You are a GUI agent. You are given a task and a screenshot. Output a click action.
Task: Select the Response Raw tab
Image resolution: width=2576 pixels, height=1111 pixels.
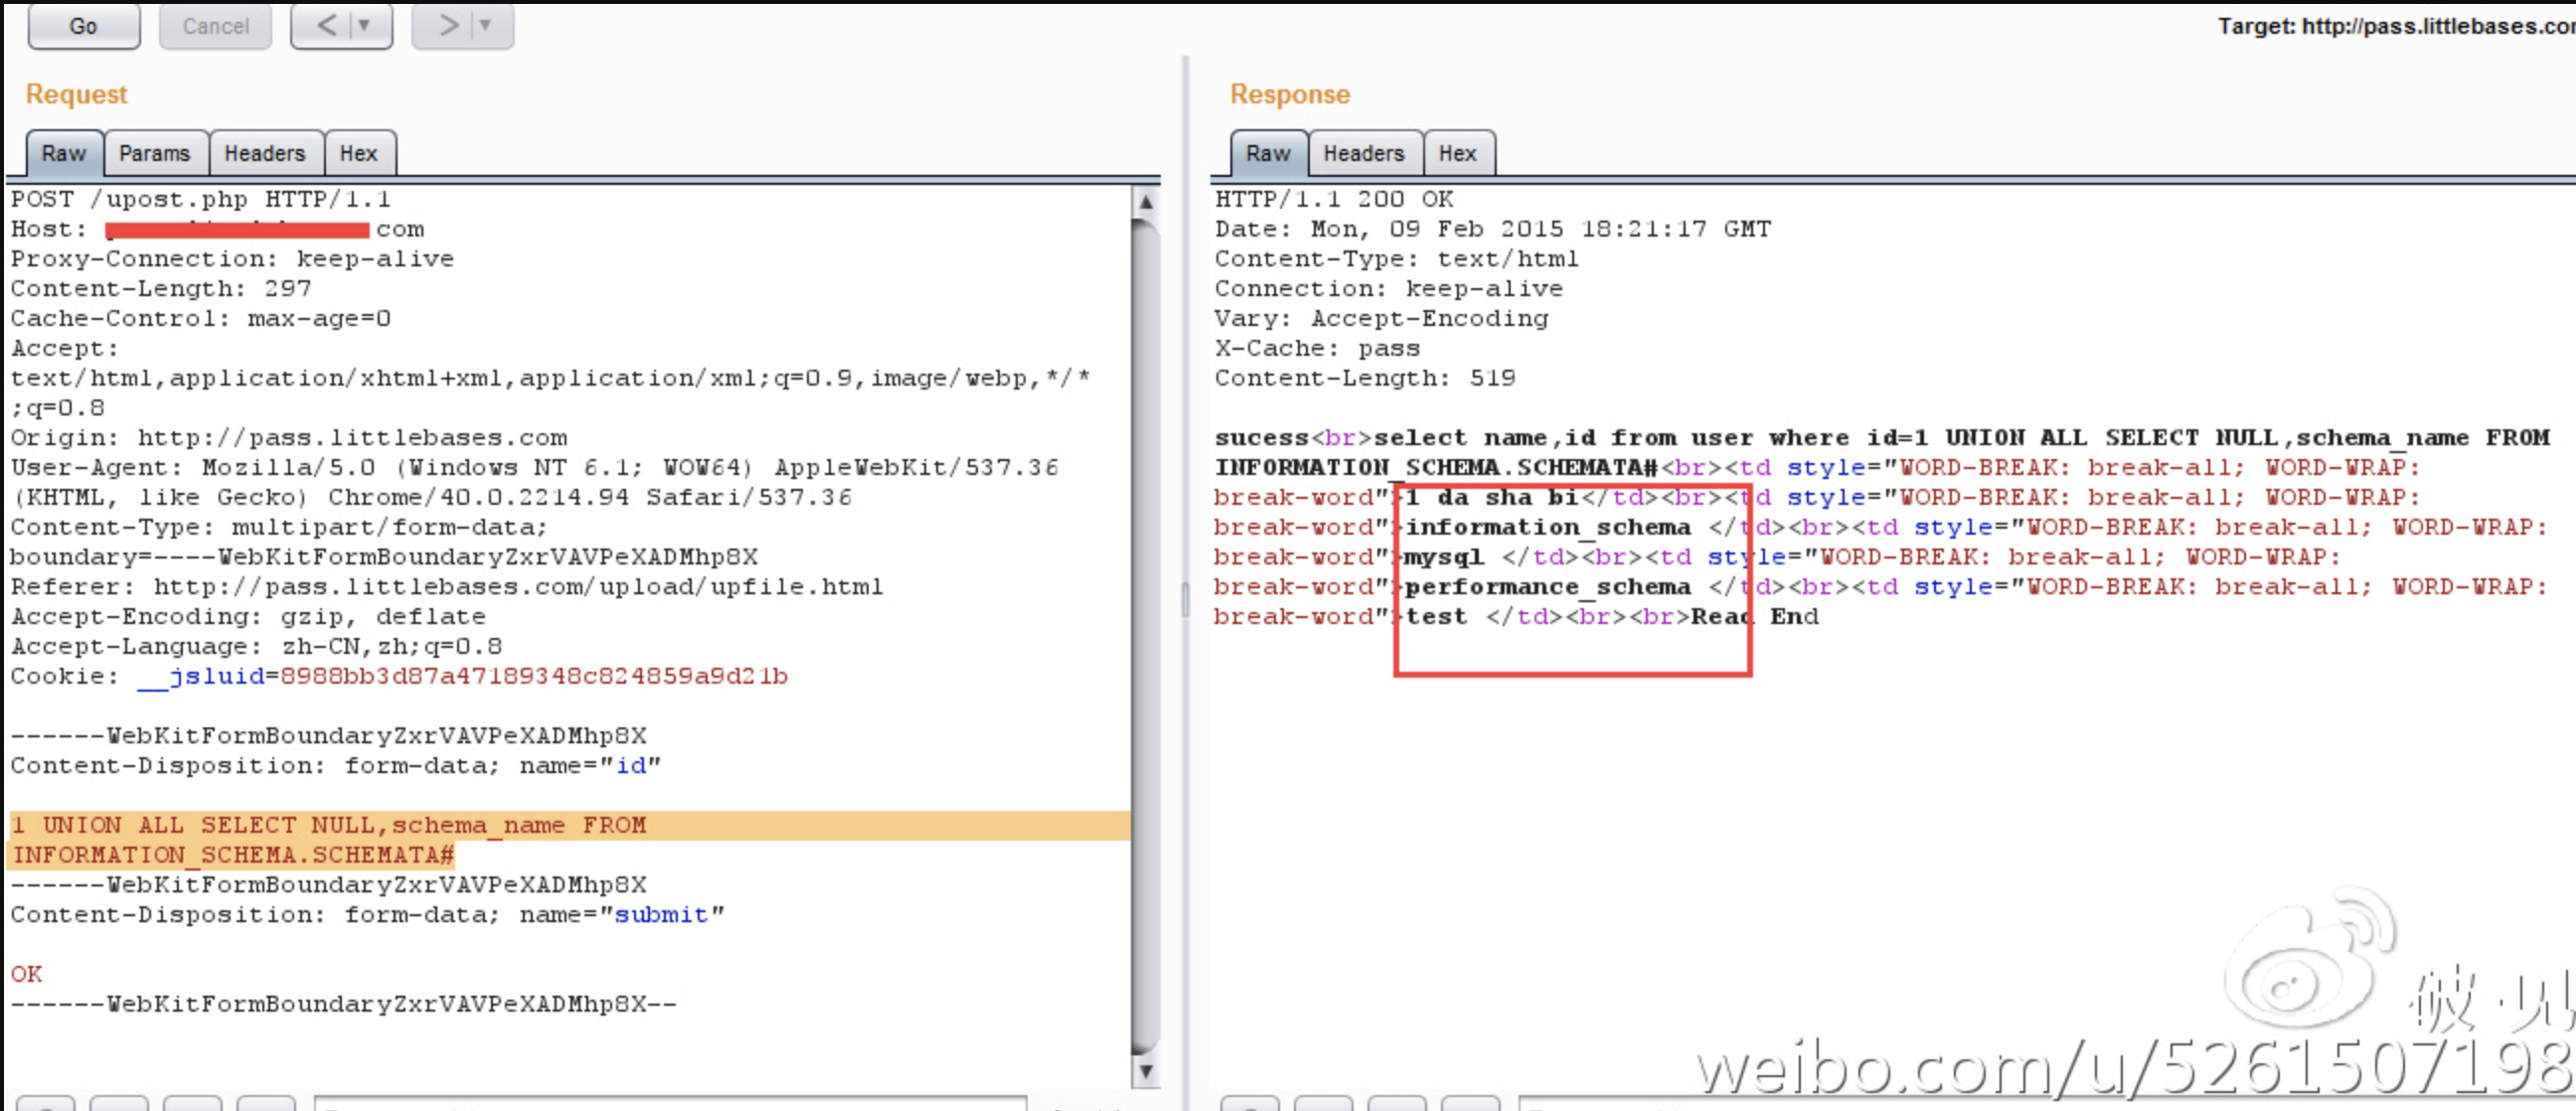point(1267,153)
